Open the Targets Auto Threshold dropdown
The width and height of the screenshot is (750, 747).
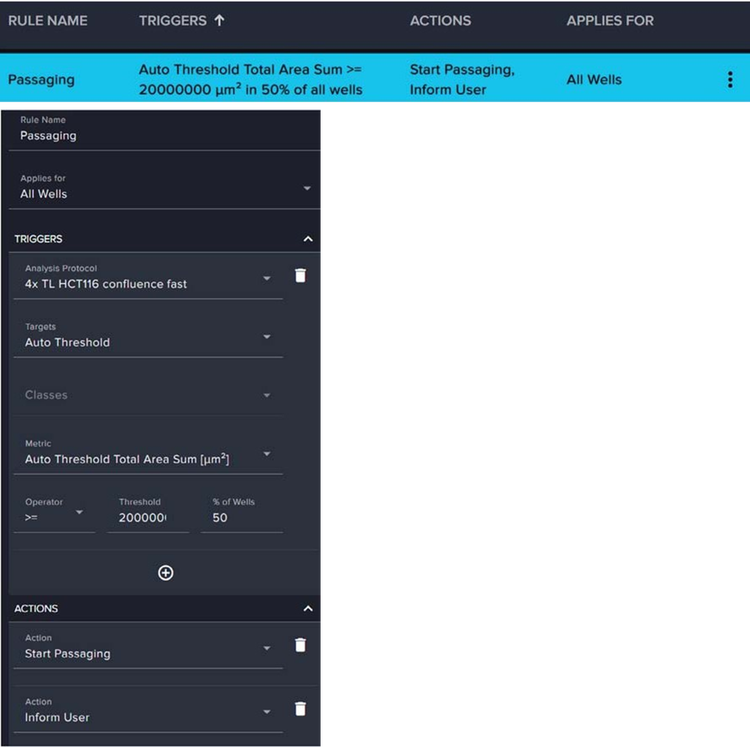[267, 337]
